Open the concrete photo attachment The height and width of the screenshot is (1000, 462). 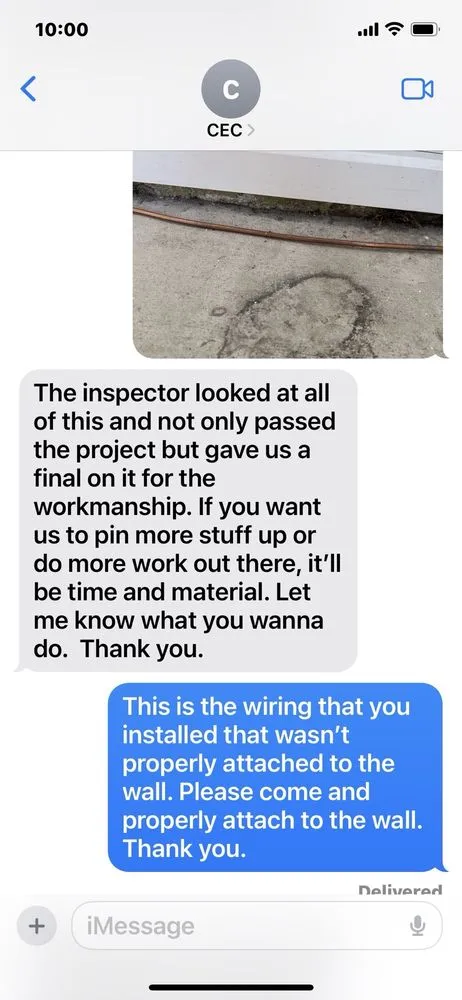pyautogui.click(x=287, y=254)
